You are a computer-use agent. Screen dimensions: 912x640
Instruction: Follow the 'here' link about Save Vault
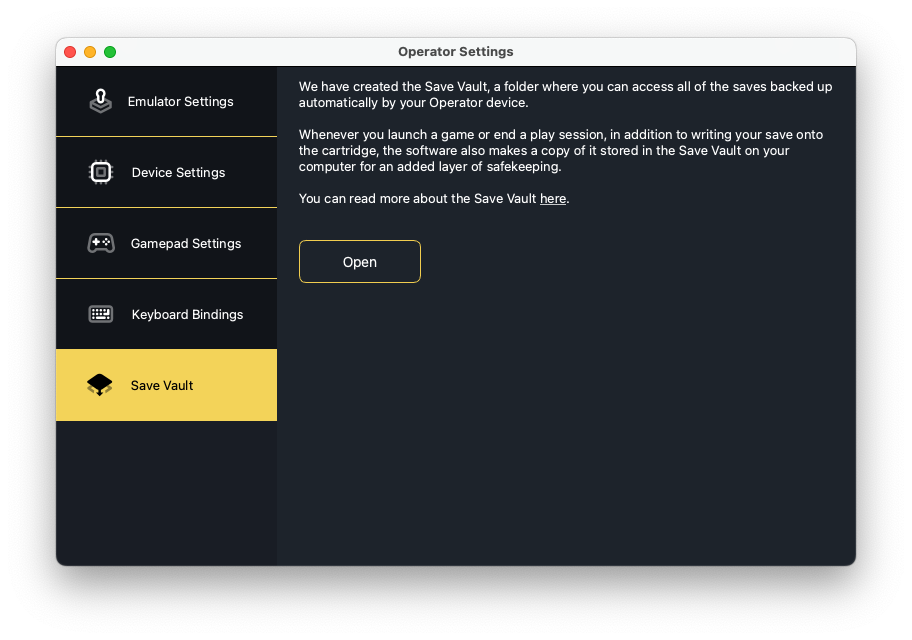553,198
